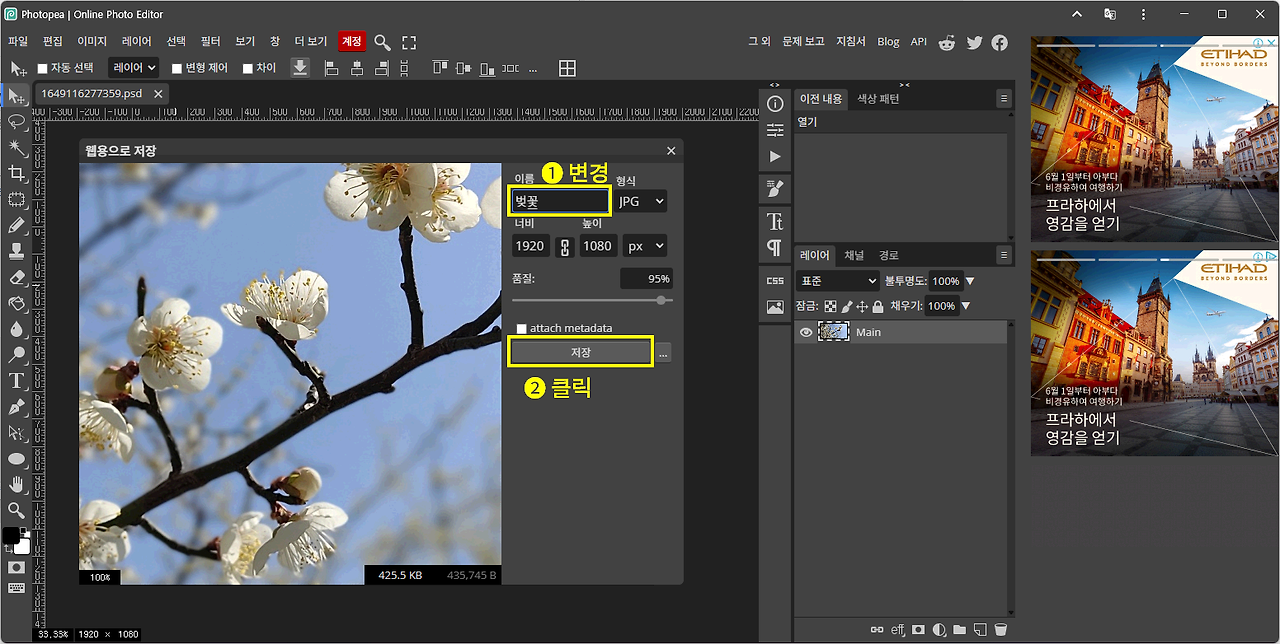Open the Actions play panel icon
Screen dimensions: 1280x644
[775, 157]
